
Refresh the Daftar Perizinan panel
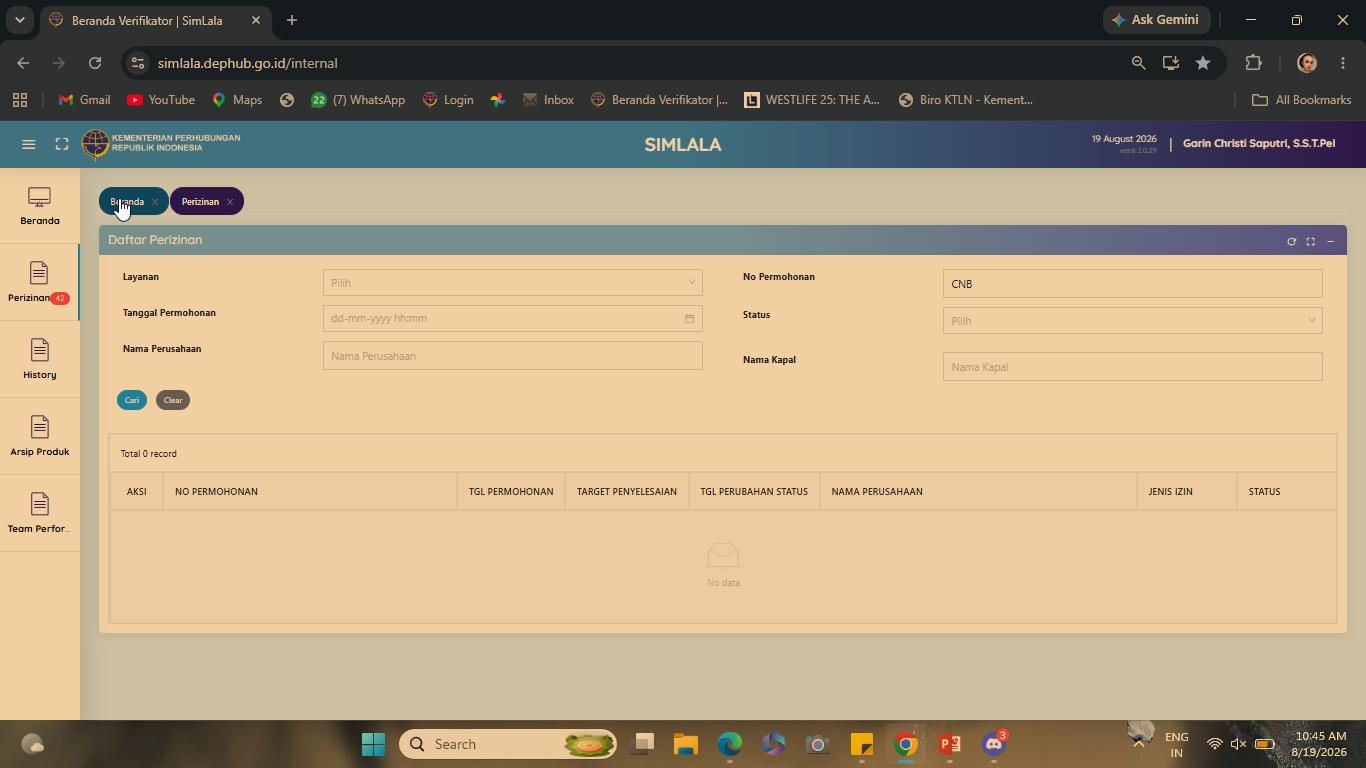[1291, 241]
